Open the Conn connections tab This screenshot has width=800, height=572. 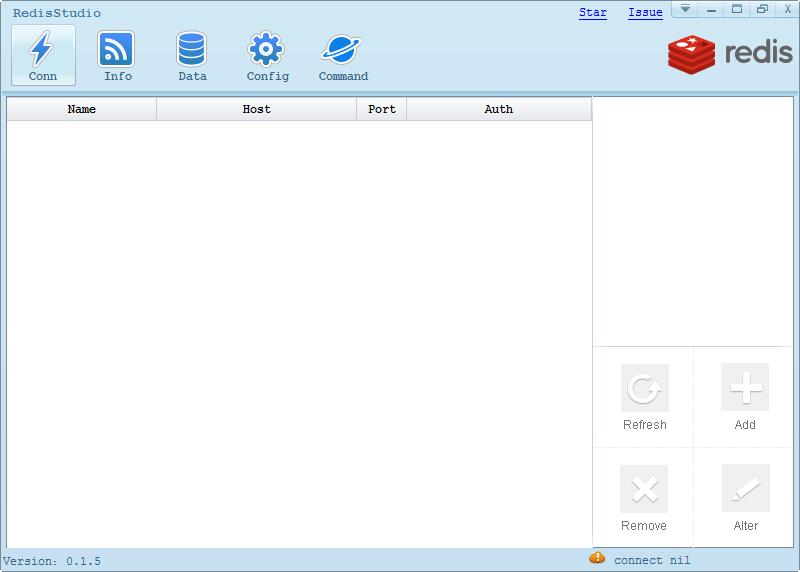[43, 55]
